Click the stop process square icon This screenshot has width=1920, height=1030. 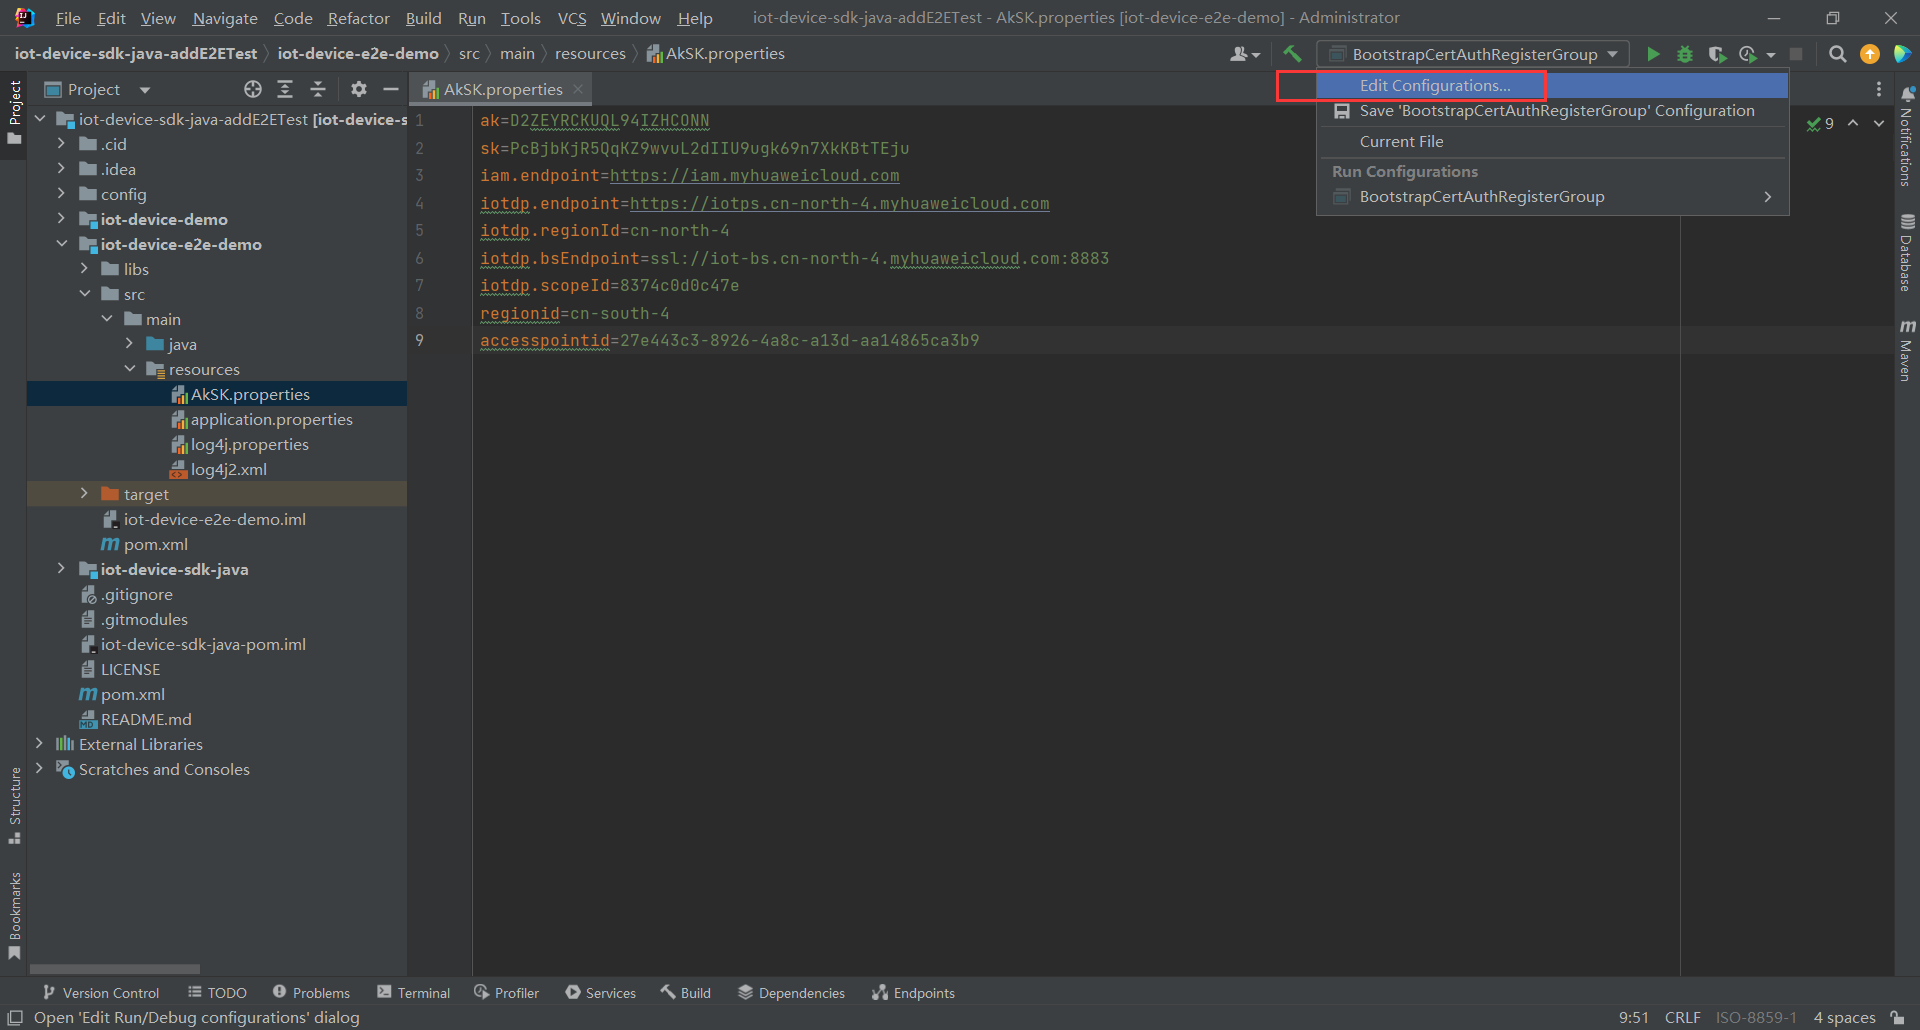1796,54
